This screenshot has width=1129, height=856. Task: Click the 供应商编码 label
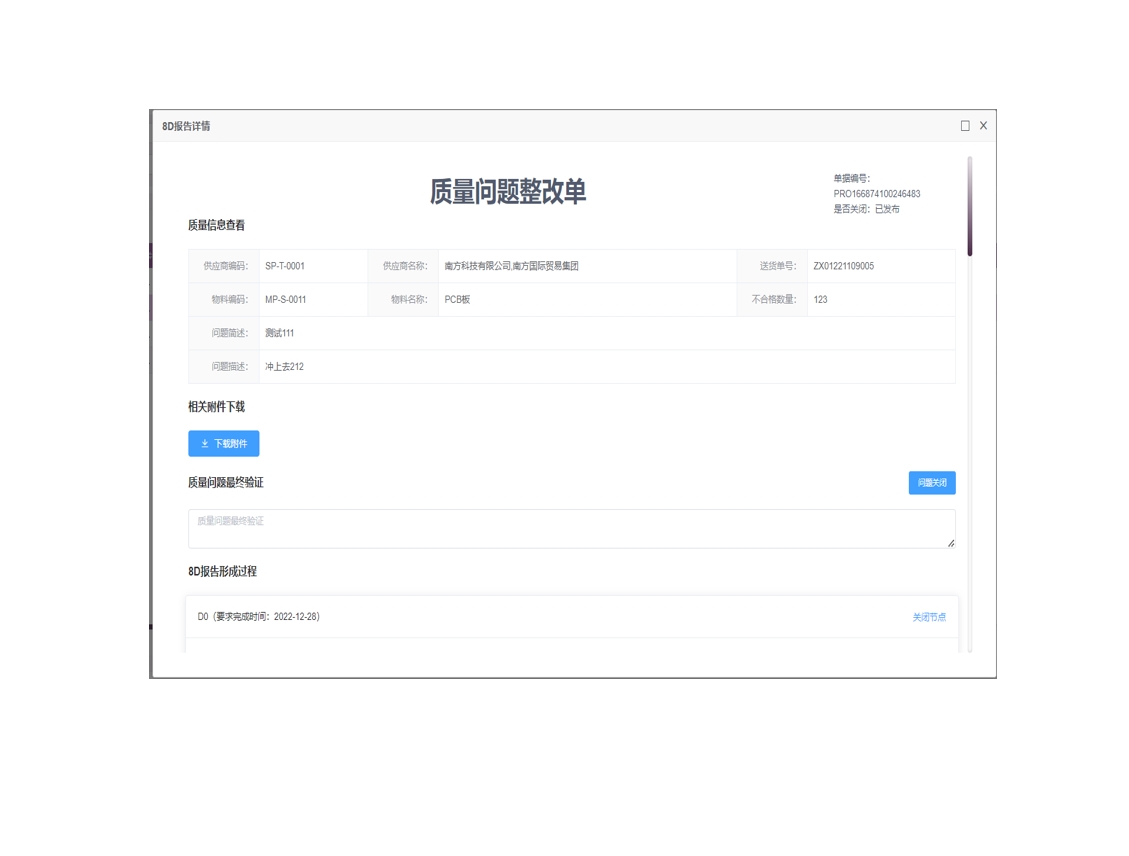[x=225, y=266]
